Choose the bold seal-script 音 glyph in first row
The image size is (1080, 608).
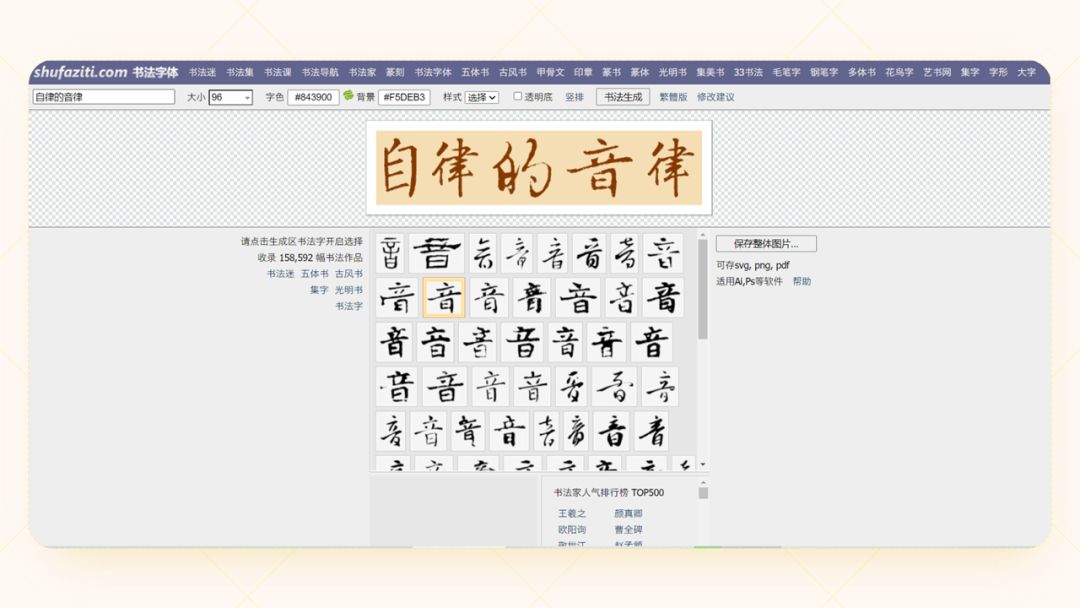pos(437,253)
